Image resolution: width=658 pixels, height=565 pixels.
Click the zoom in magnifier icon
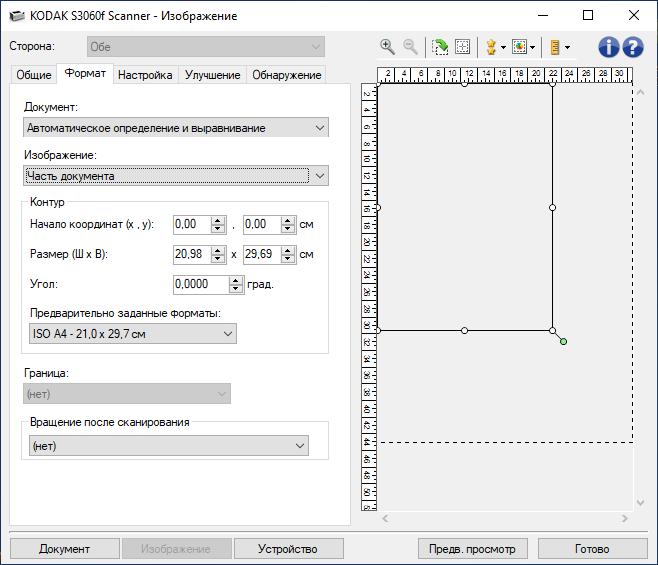pos(387,47)
